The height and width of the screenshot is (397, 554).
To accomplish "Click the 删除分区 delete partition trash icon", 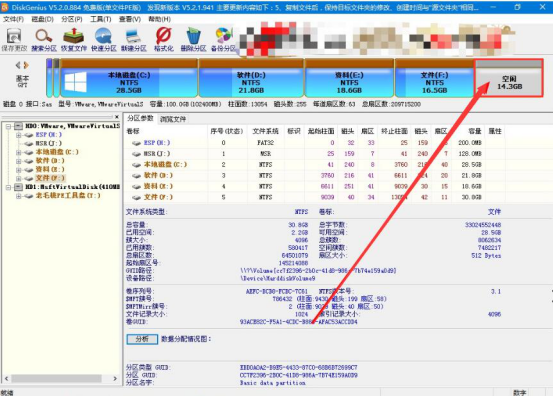I will pos(193,40).
